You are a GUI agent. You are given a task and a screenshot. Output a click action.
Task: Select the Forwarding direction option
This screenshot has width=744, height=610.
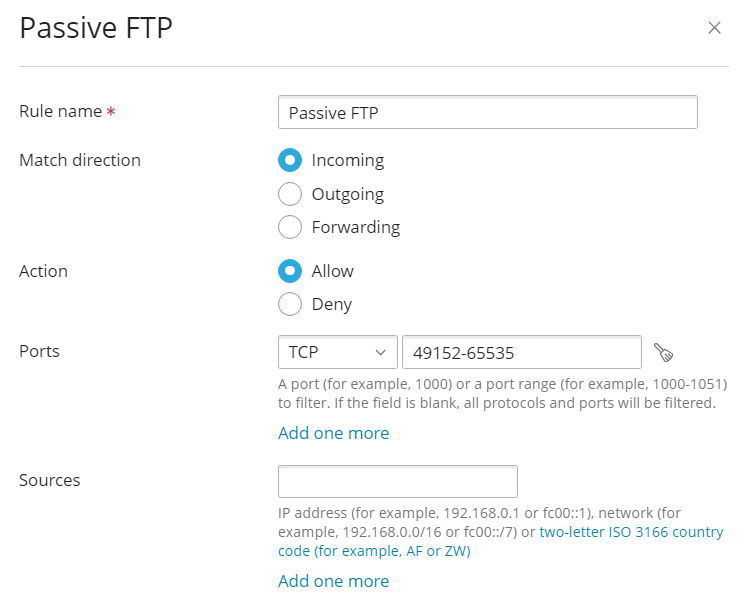(290, 227)
